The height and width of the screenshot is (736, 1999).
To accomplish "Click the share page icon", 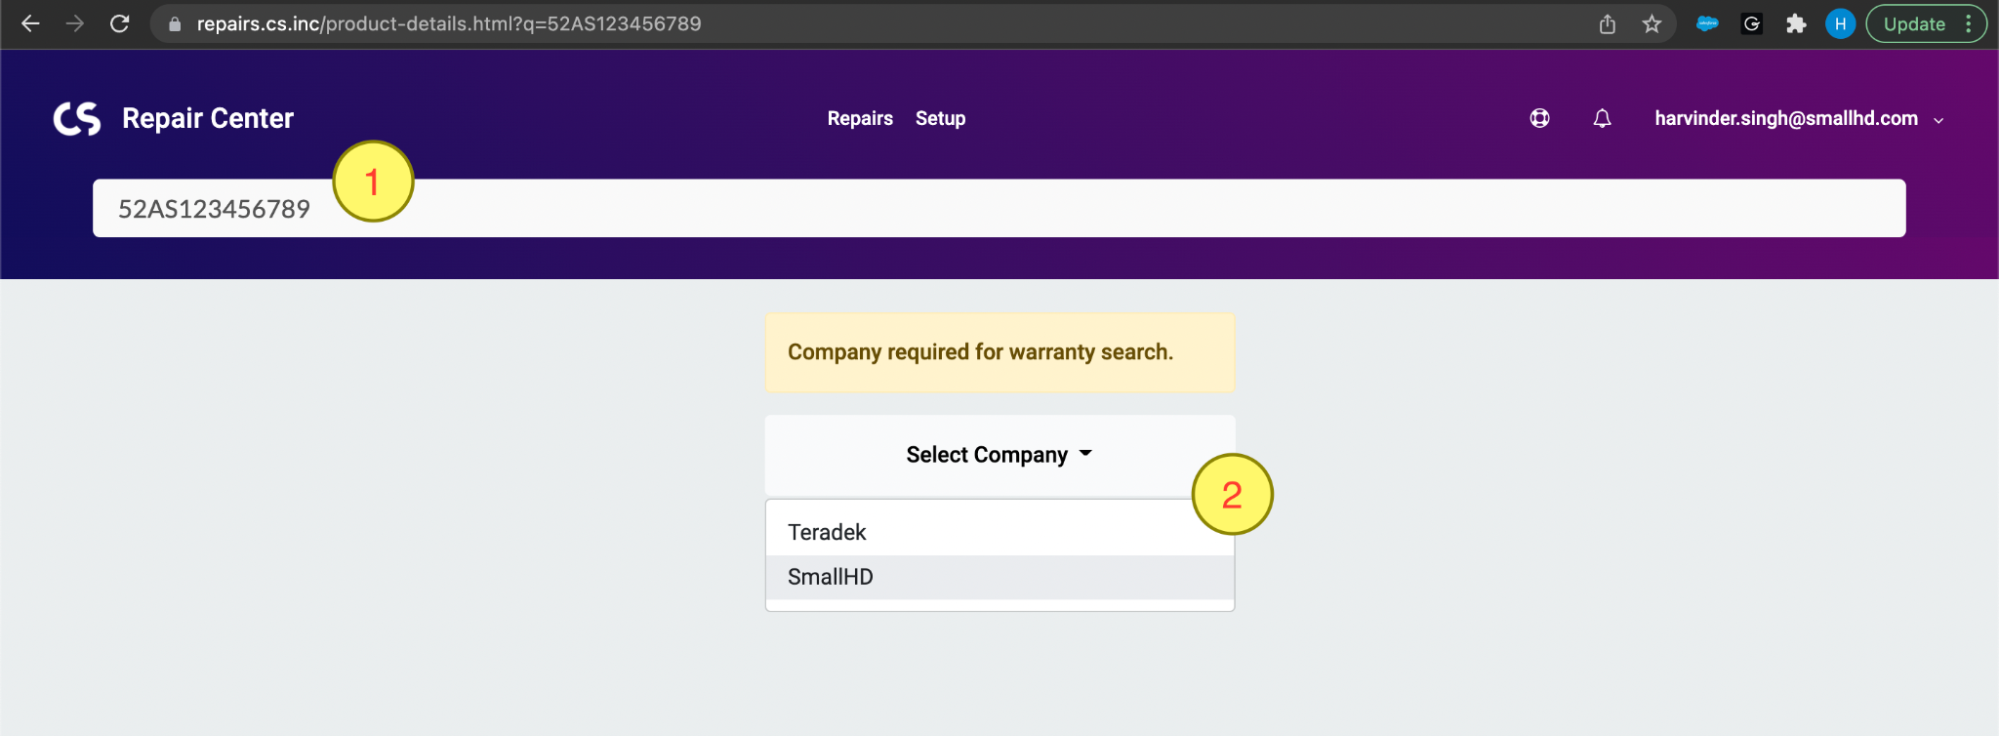I will [x=1607, y=24].
